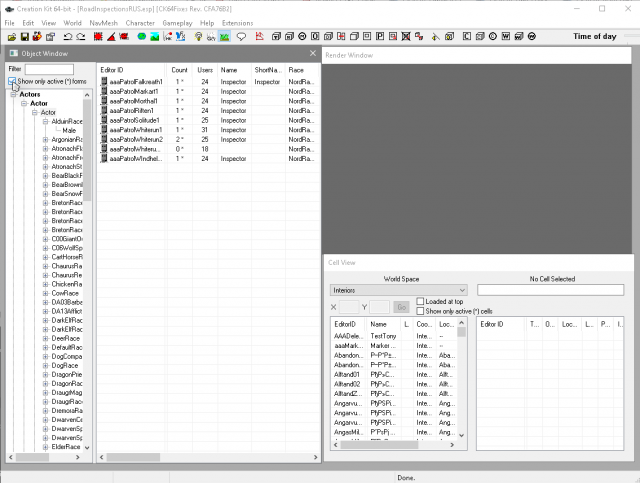Open the Gameplay menu
This screenshot has width=640, height=483.
coord(176,22)
